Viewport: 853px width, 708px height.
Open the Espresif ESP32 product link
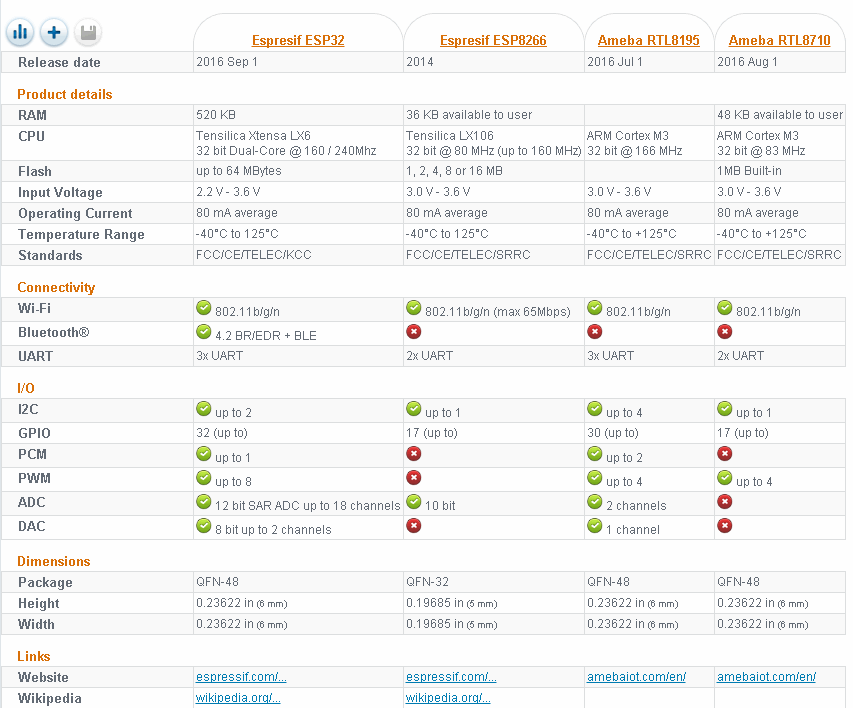click(298, 40)
